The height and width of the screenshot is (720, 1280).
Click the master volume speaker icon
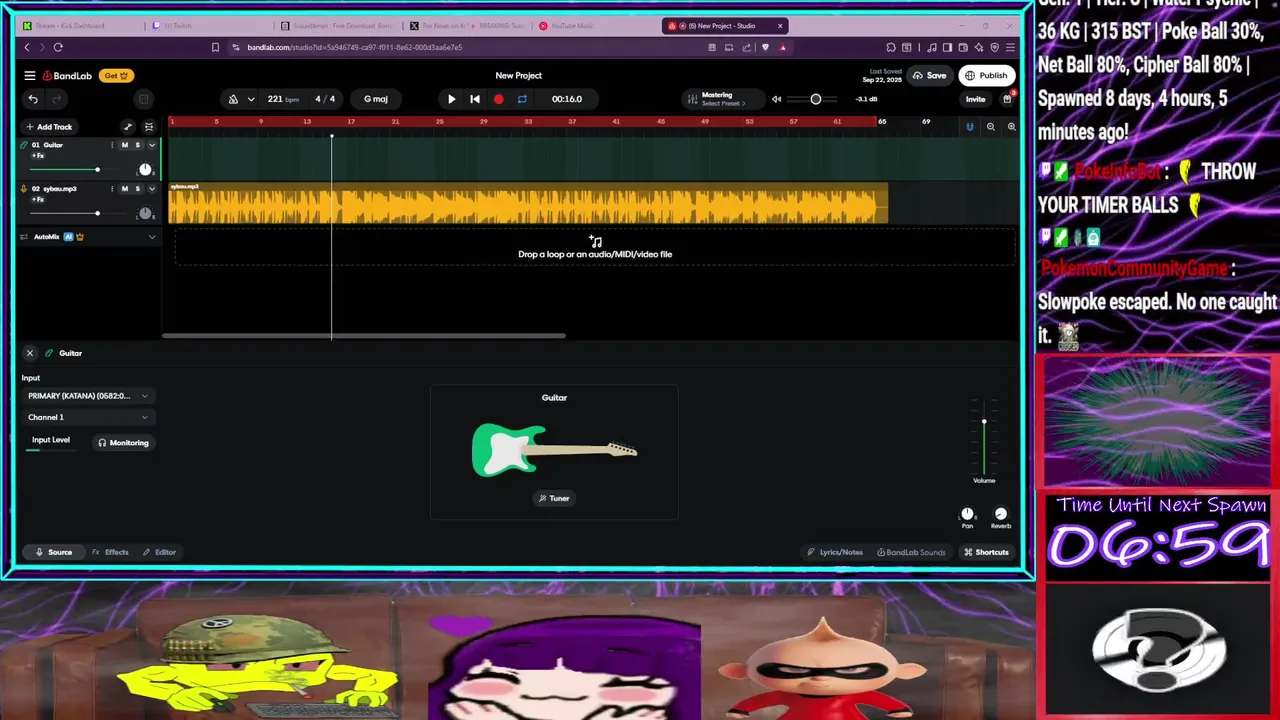[776, 99]
